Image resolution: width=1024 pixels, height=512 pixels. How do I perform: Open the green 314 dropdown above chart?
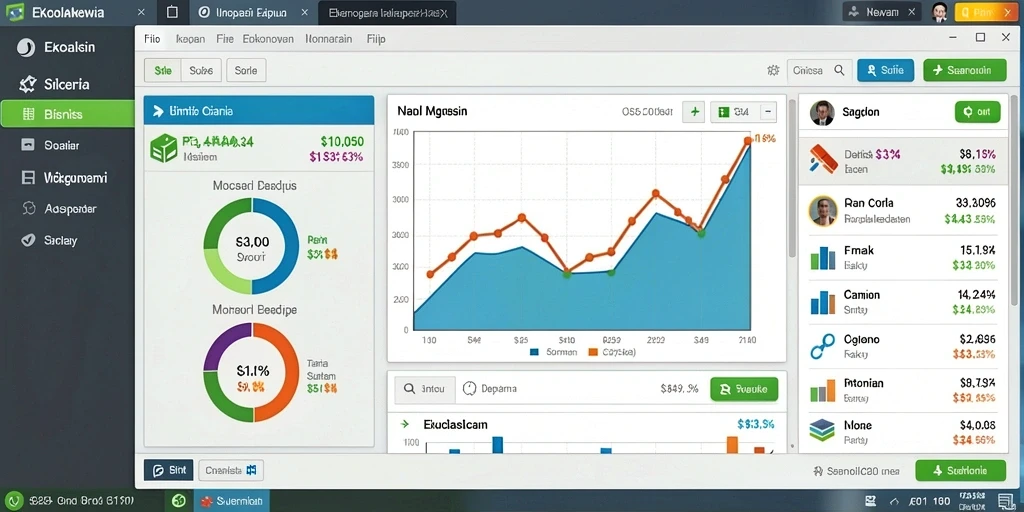(x=734, y=112)
